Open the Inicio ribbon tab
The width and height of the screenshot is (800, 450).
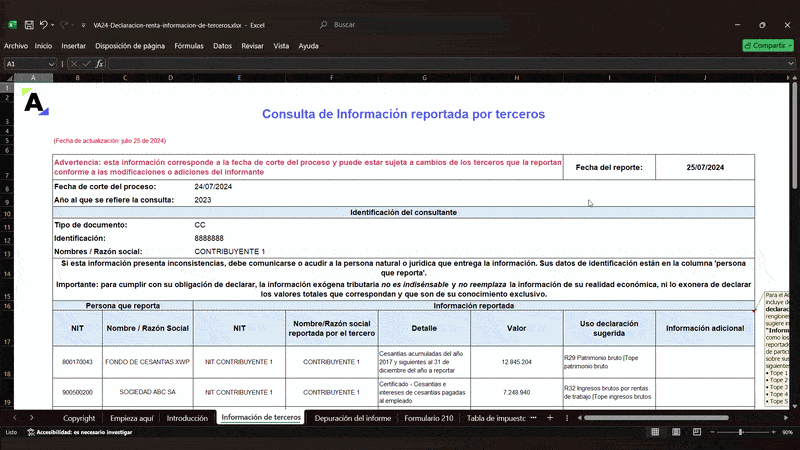pyautogui.click(x=43, y=46)
